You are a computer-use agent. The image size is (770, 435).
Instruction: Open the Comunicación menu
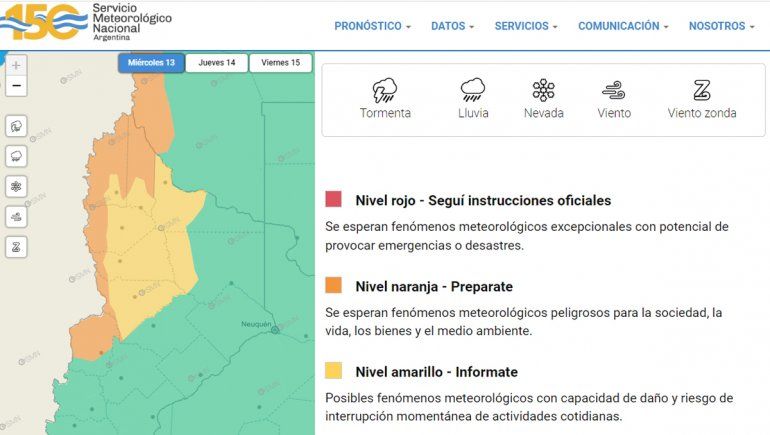(623, 26)
